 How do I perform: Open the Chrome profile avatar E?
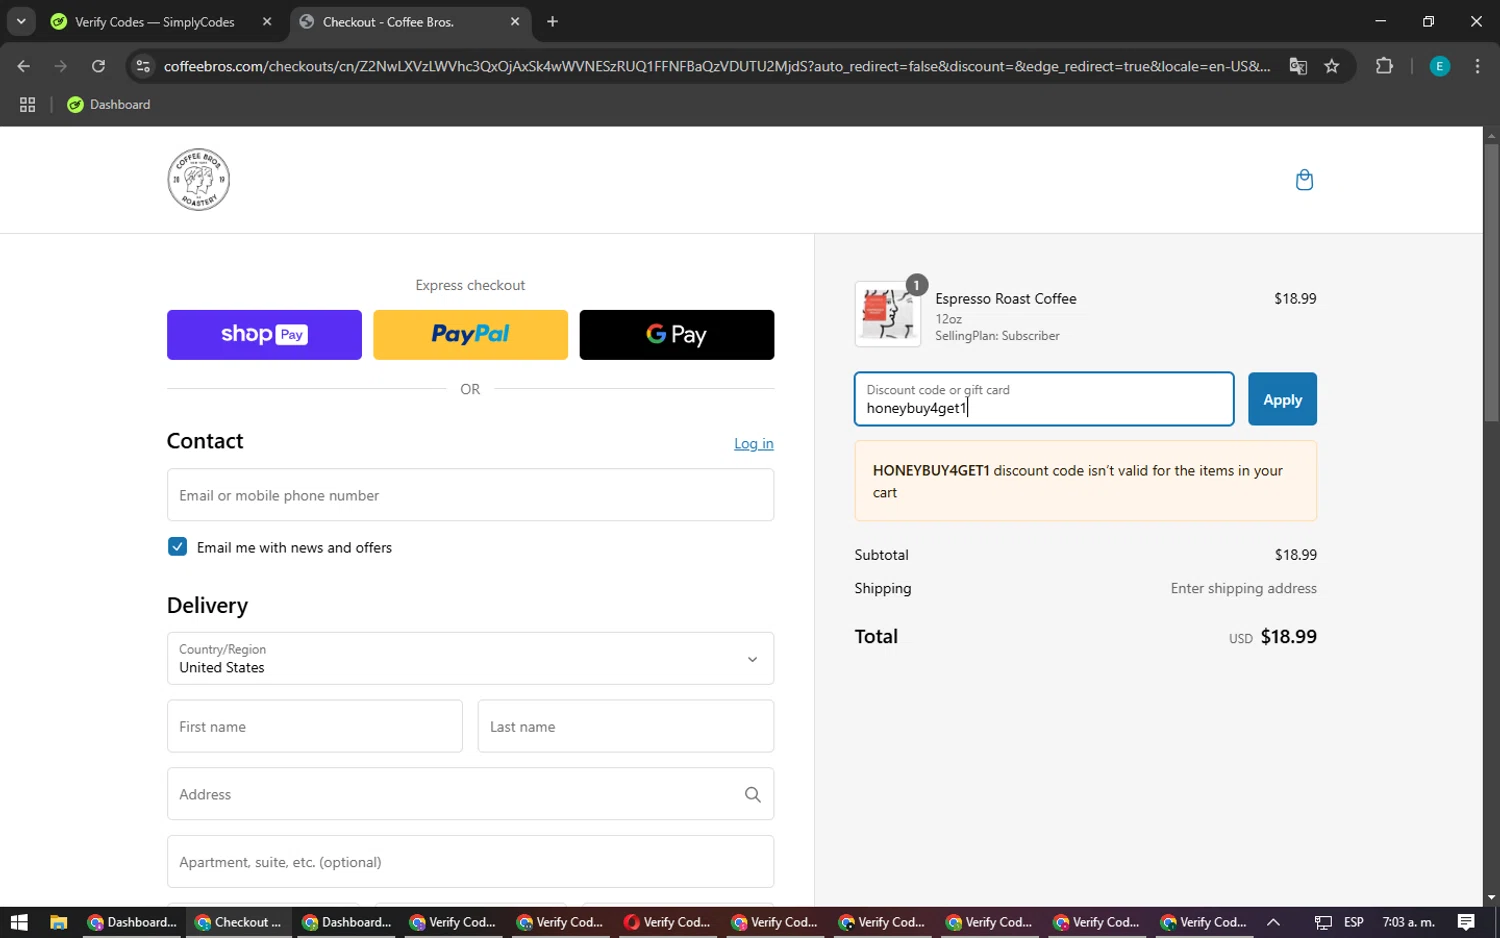click(1440, 66)
